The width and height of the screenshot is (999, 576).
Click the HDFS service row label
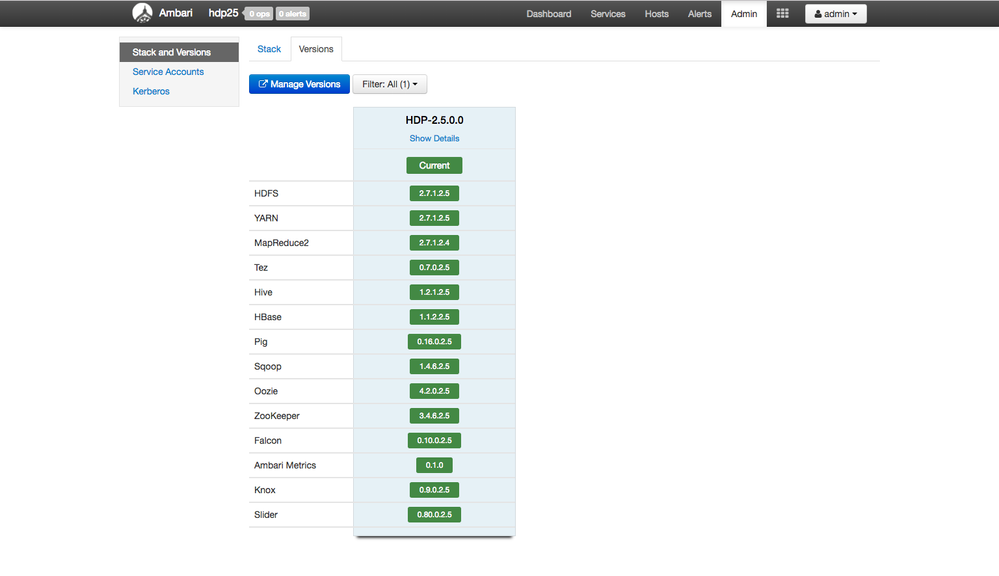pyautogui.click(x=266, y=193)
